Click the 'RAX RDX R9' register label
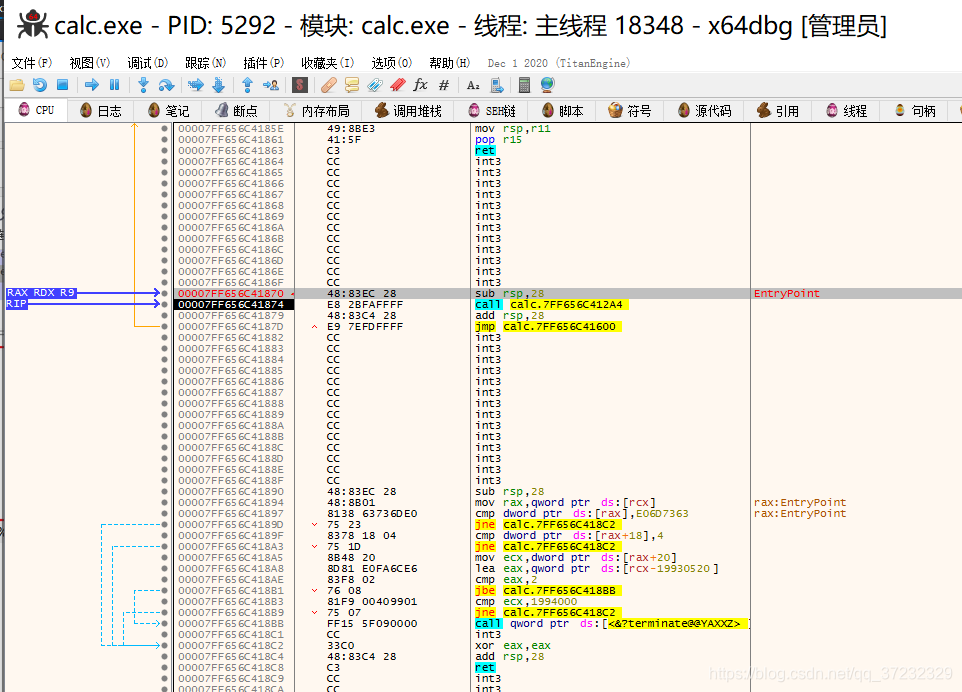This screenshot has width=962, height=692. click(x=40, y=293)
